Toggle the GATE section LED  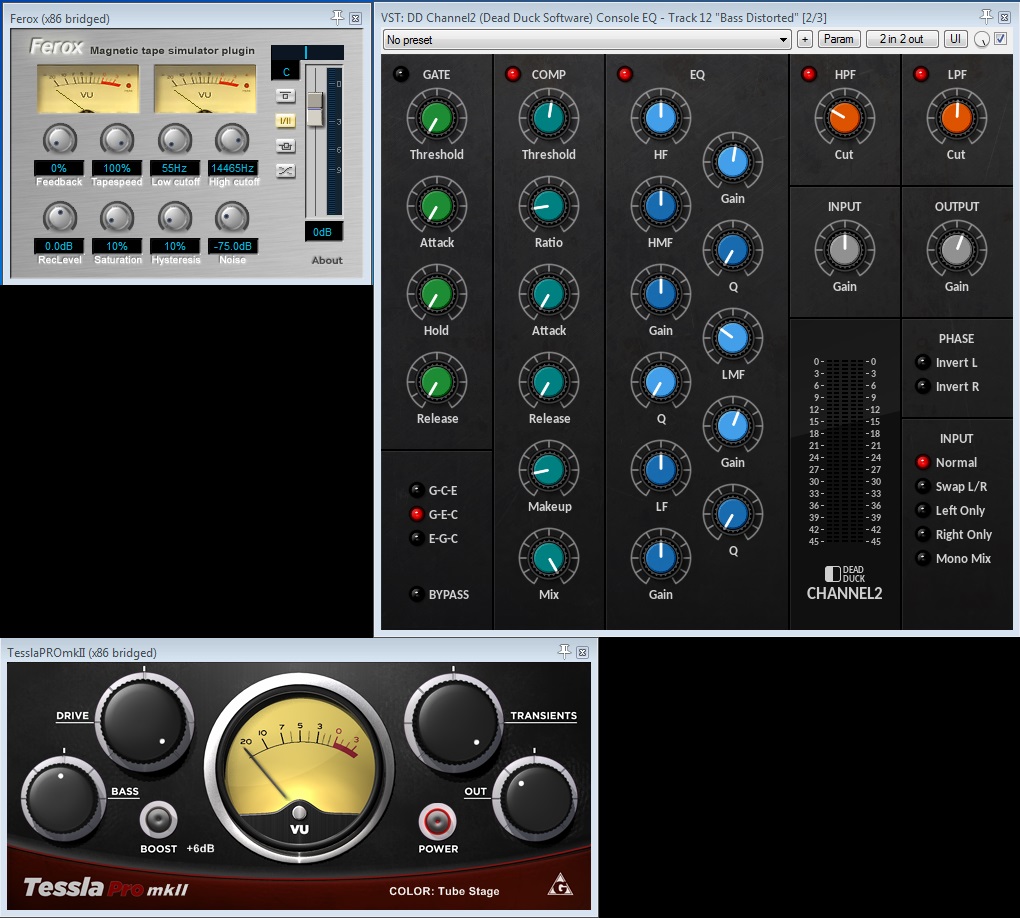point(401,74)
